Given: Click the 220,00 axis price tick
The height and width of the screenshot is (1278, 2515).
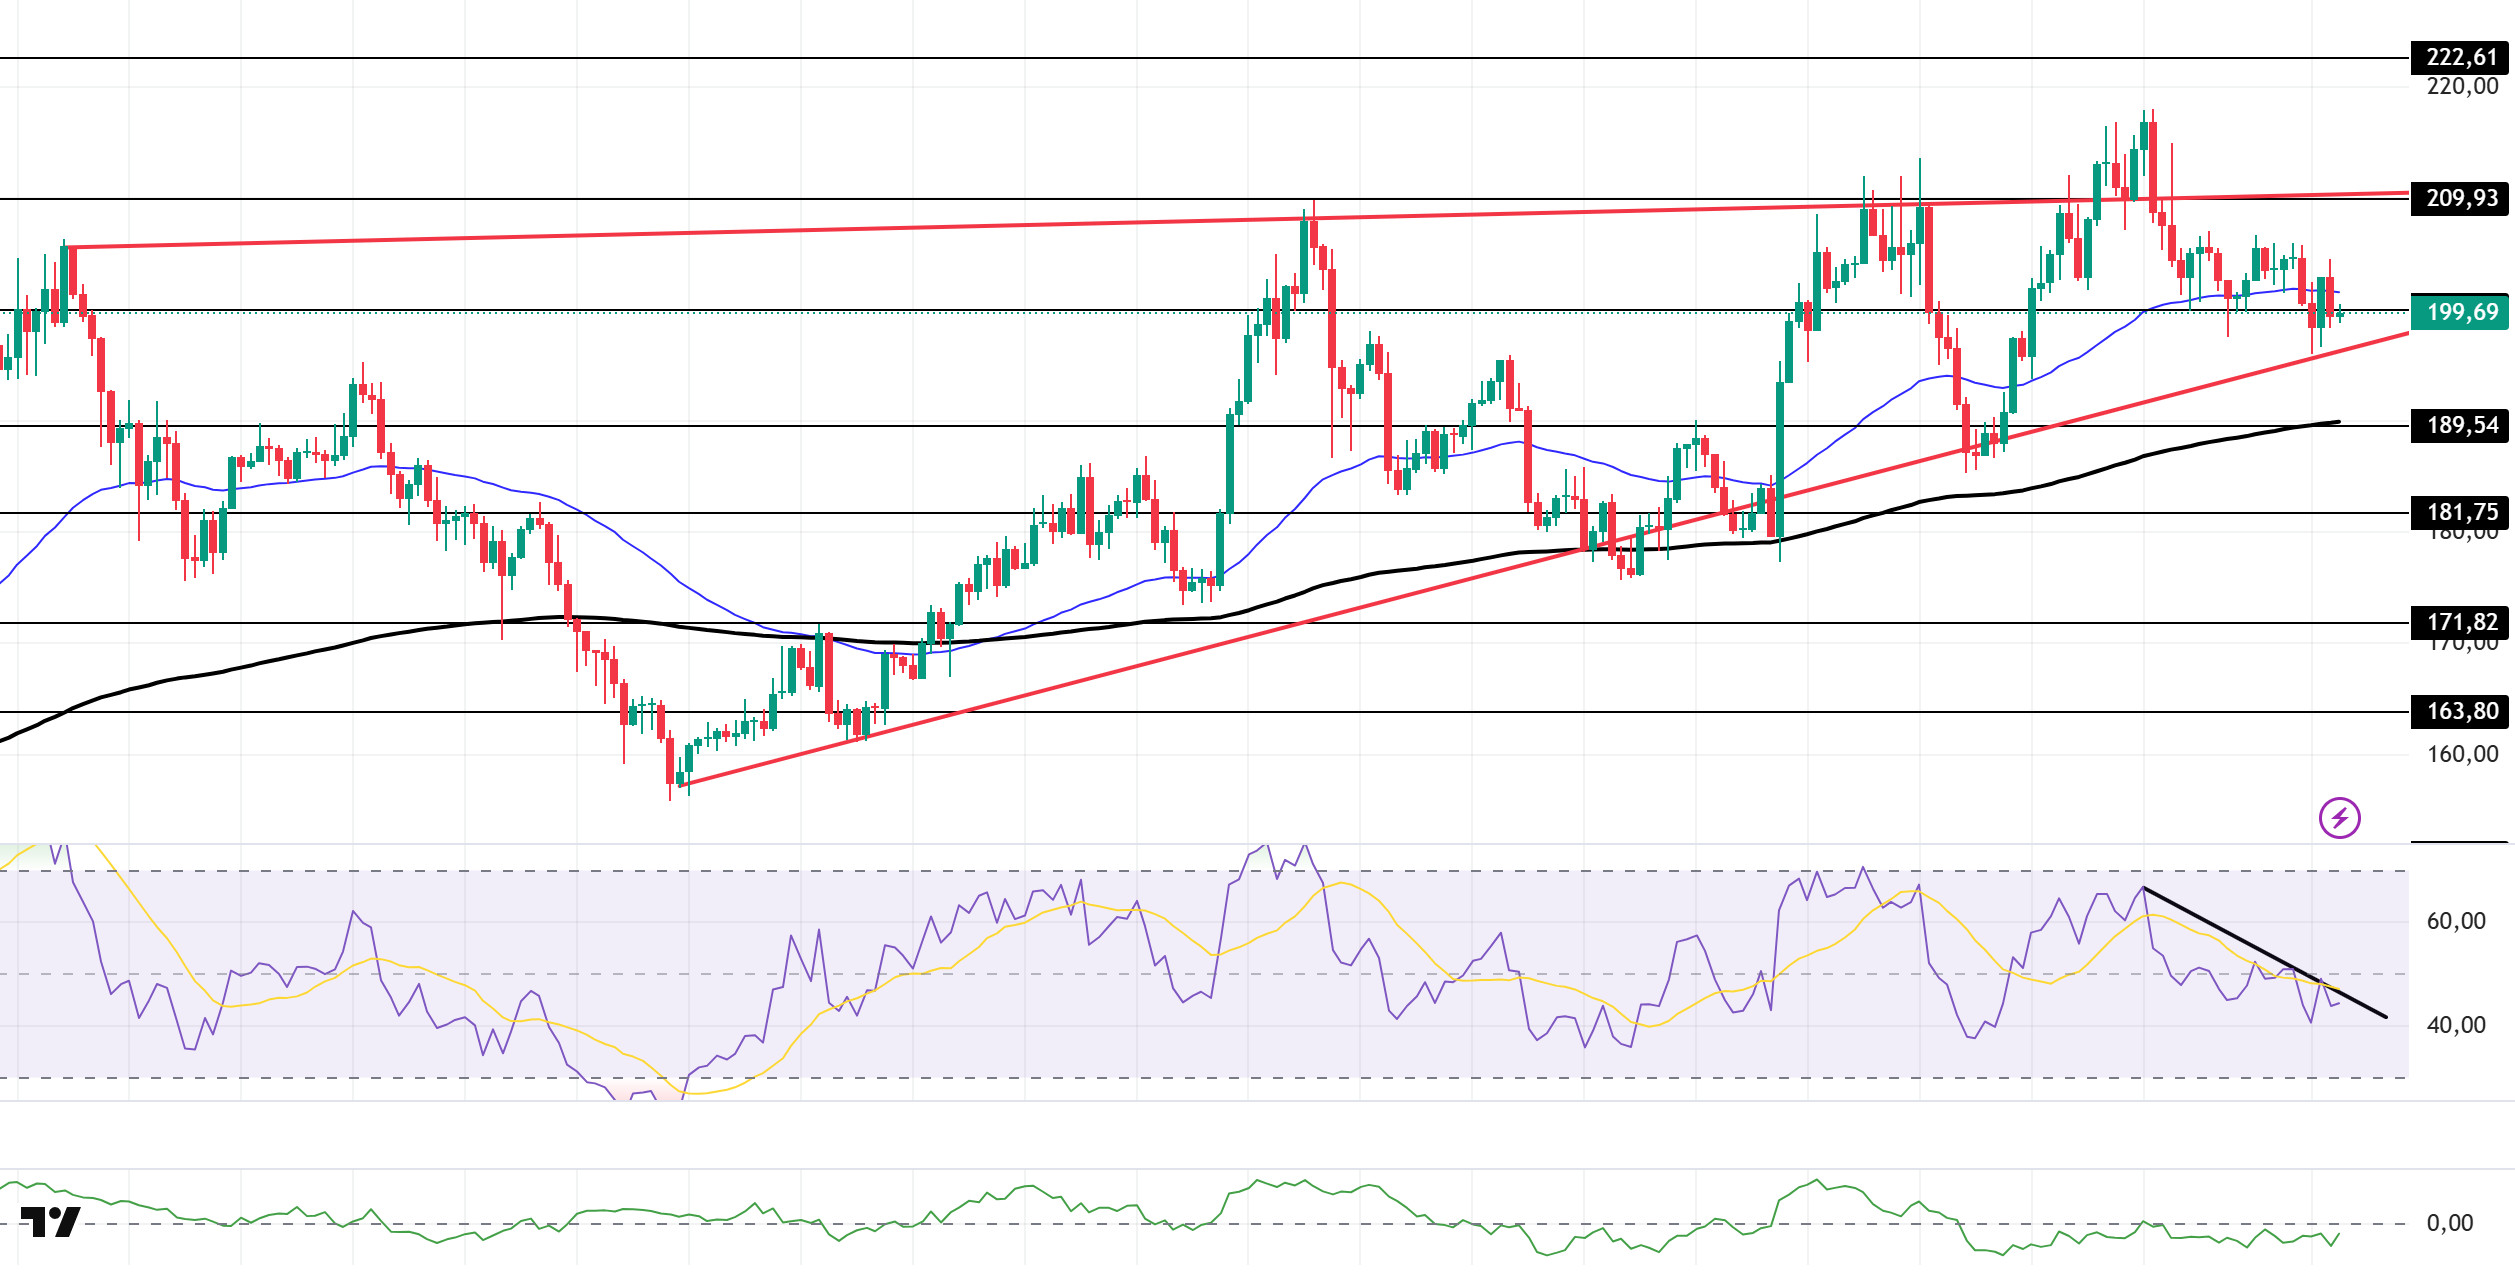Looking at the screenshot, I should (x=2462, y=87).
